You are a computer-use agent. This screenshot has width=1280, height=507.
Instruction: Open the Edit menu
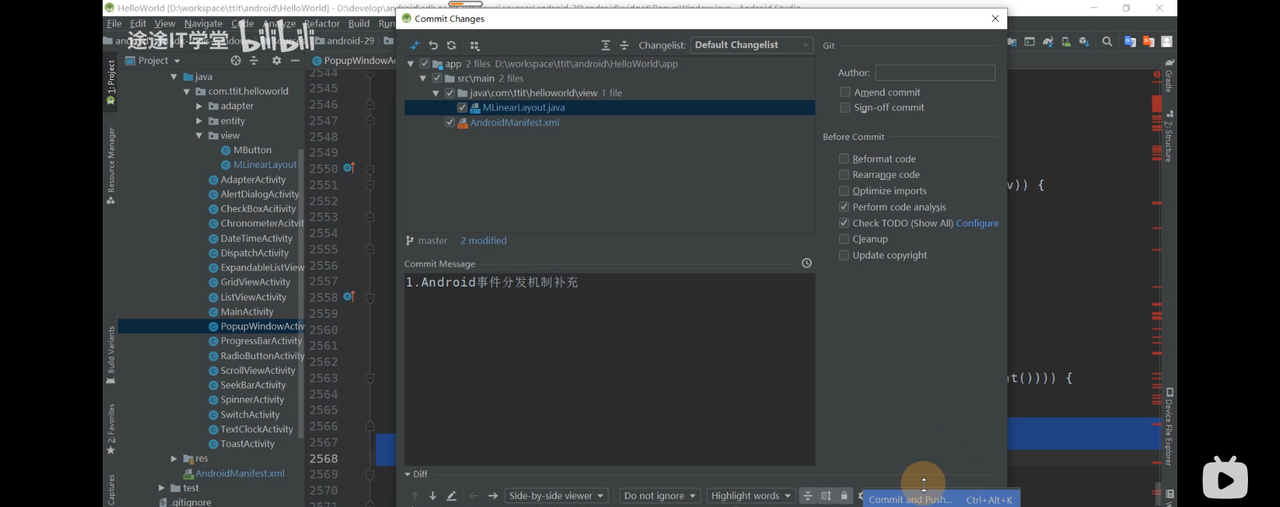click(x=138, y=23)
